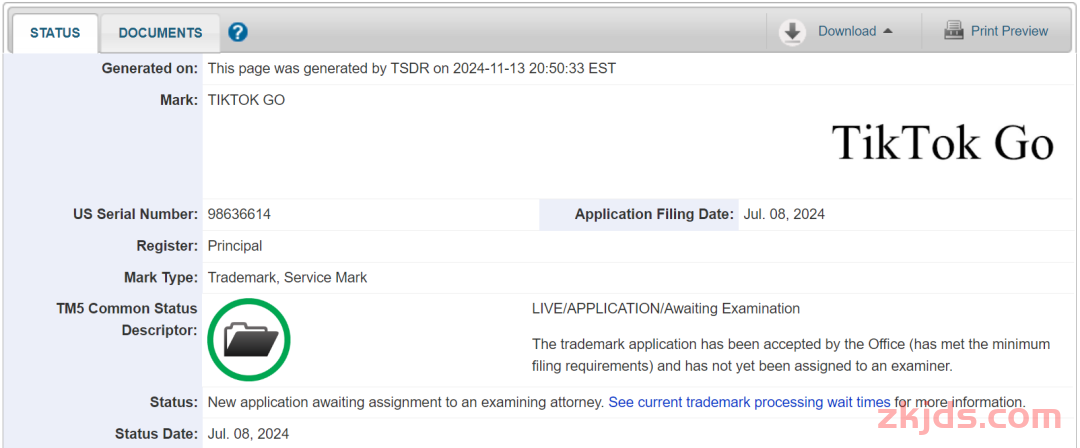Open the Download menu label
1080x448 pixels.
[847, 31]
